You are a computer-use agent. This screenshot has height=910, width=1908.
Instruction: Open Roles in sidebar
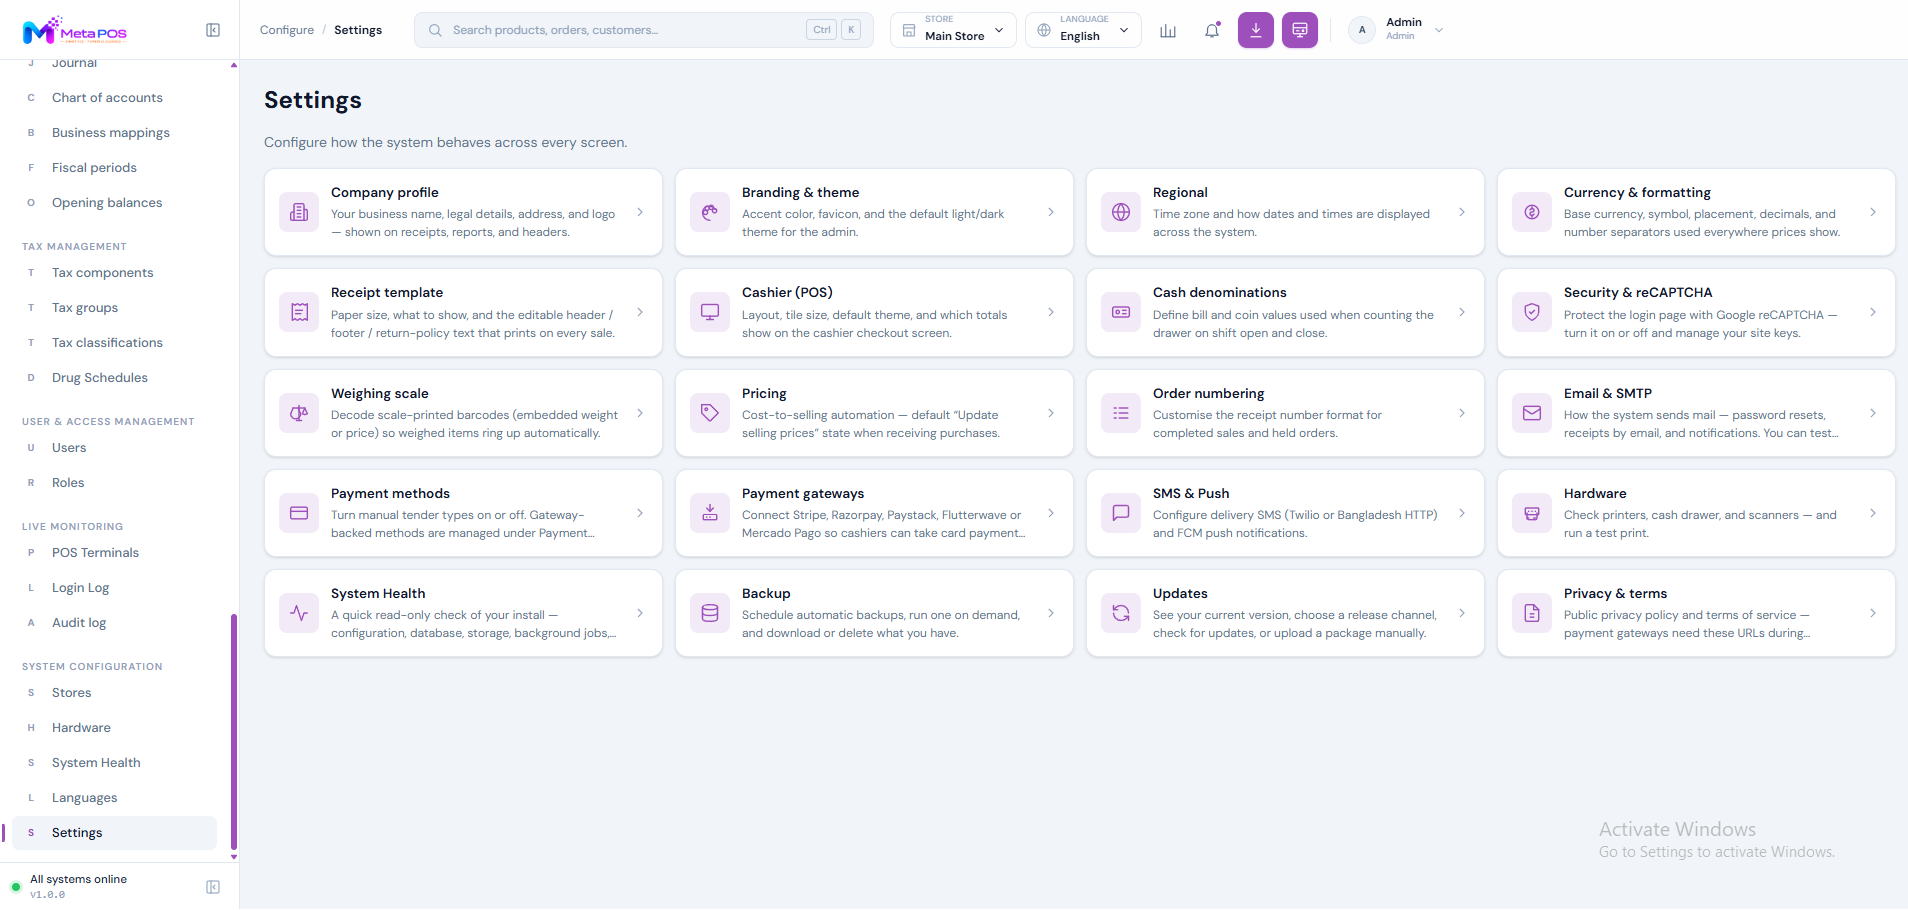(x=114, y=483)
